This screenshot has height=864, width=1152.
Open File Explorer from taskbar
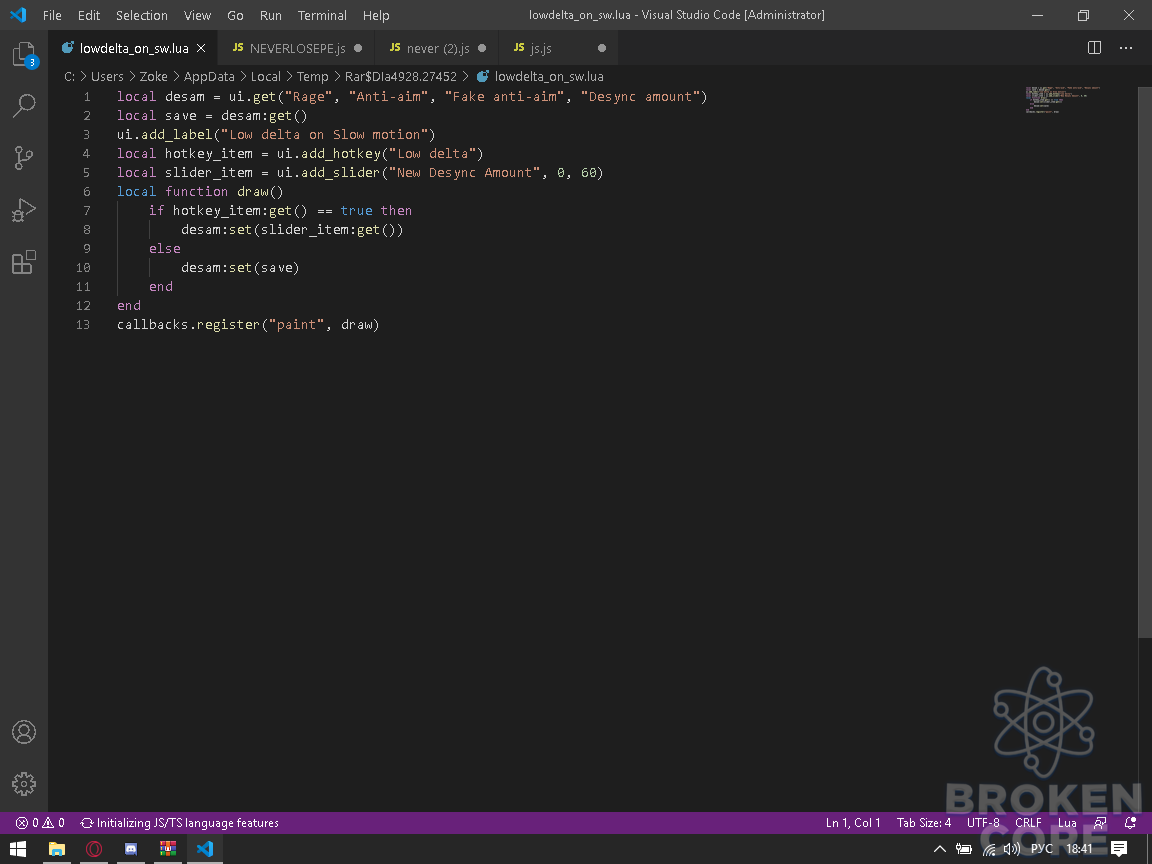(x=57, y=849)
